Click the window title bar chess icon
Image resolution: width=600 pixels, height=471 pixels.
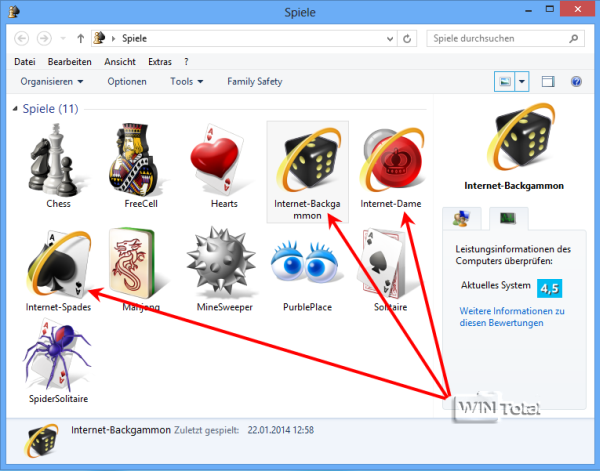point(14,12)
